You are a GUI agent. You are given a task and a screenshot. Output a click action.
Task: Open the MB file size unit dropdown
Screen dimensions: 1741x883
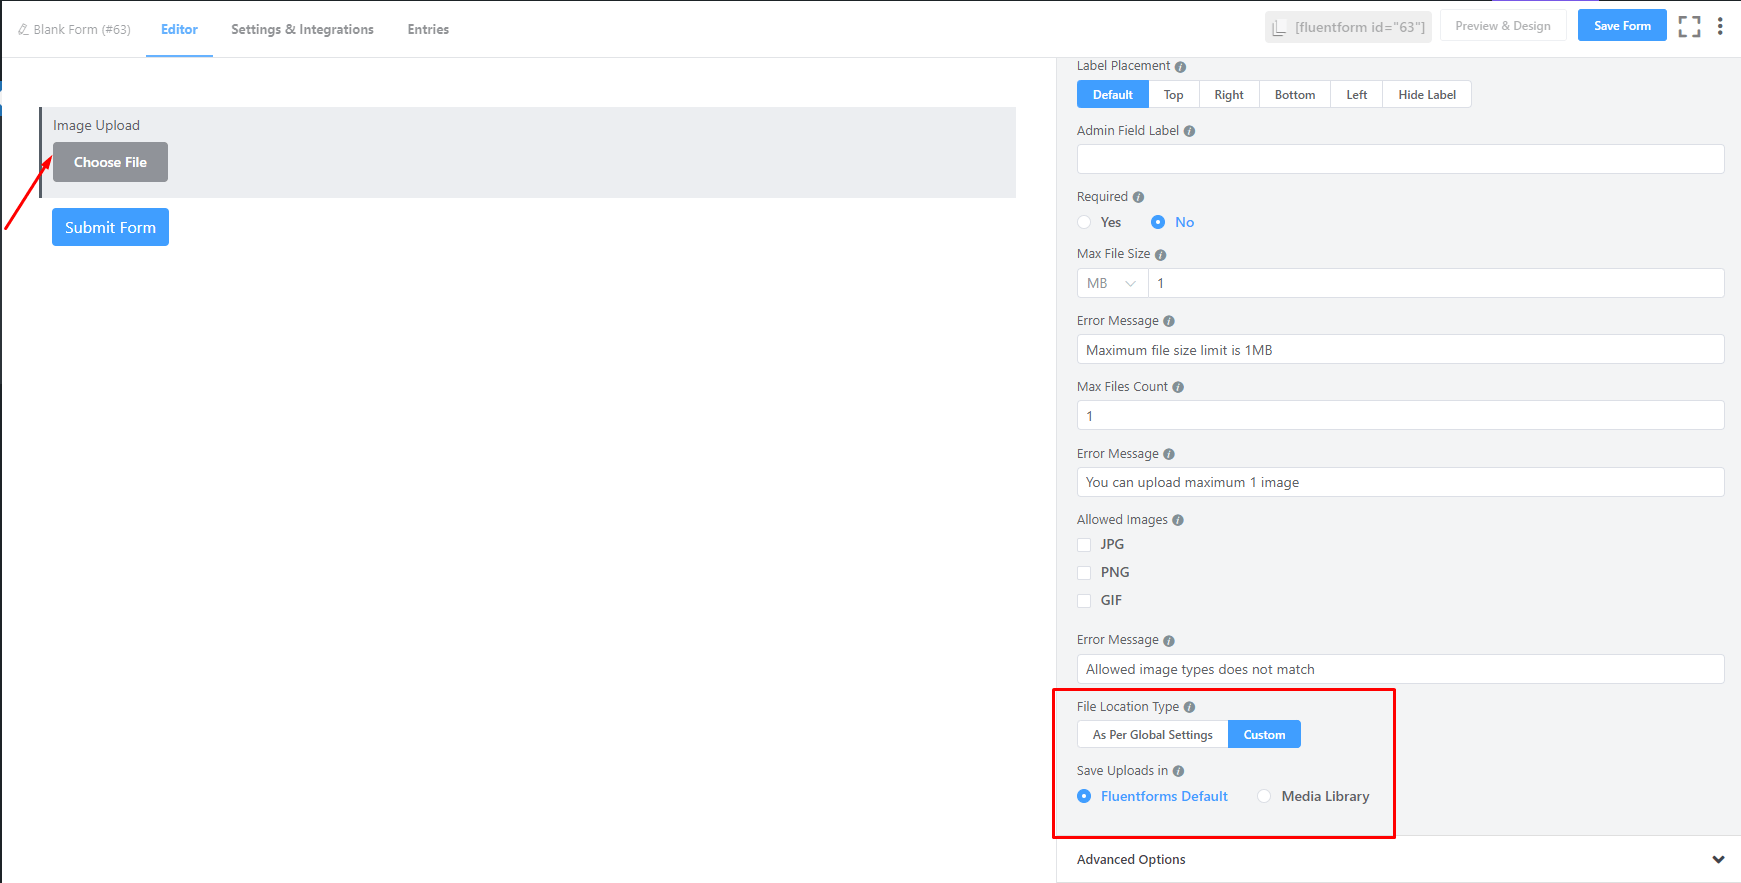pyautogui.click(x=1112, y=283)
